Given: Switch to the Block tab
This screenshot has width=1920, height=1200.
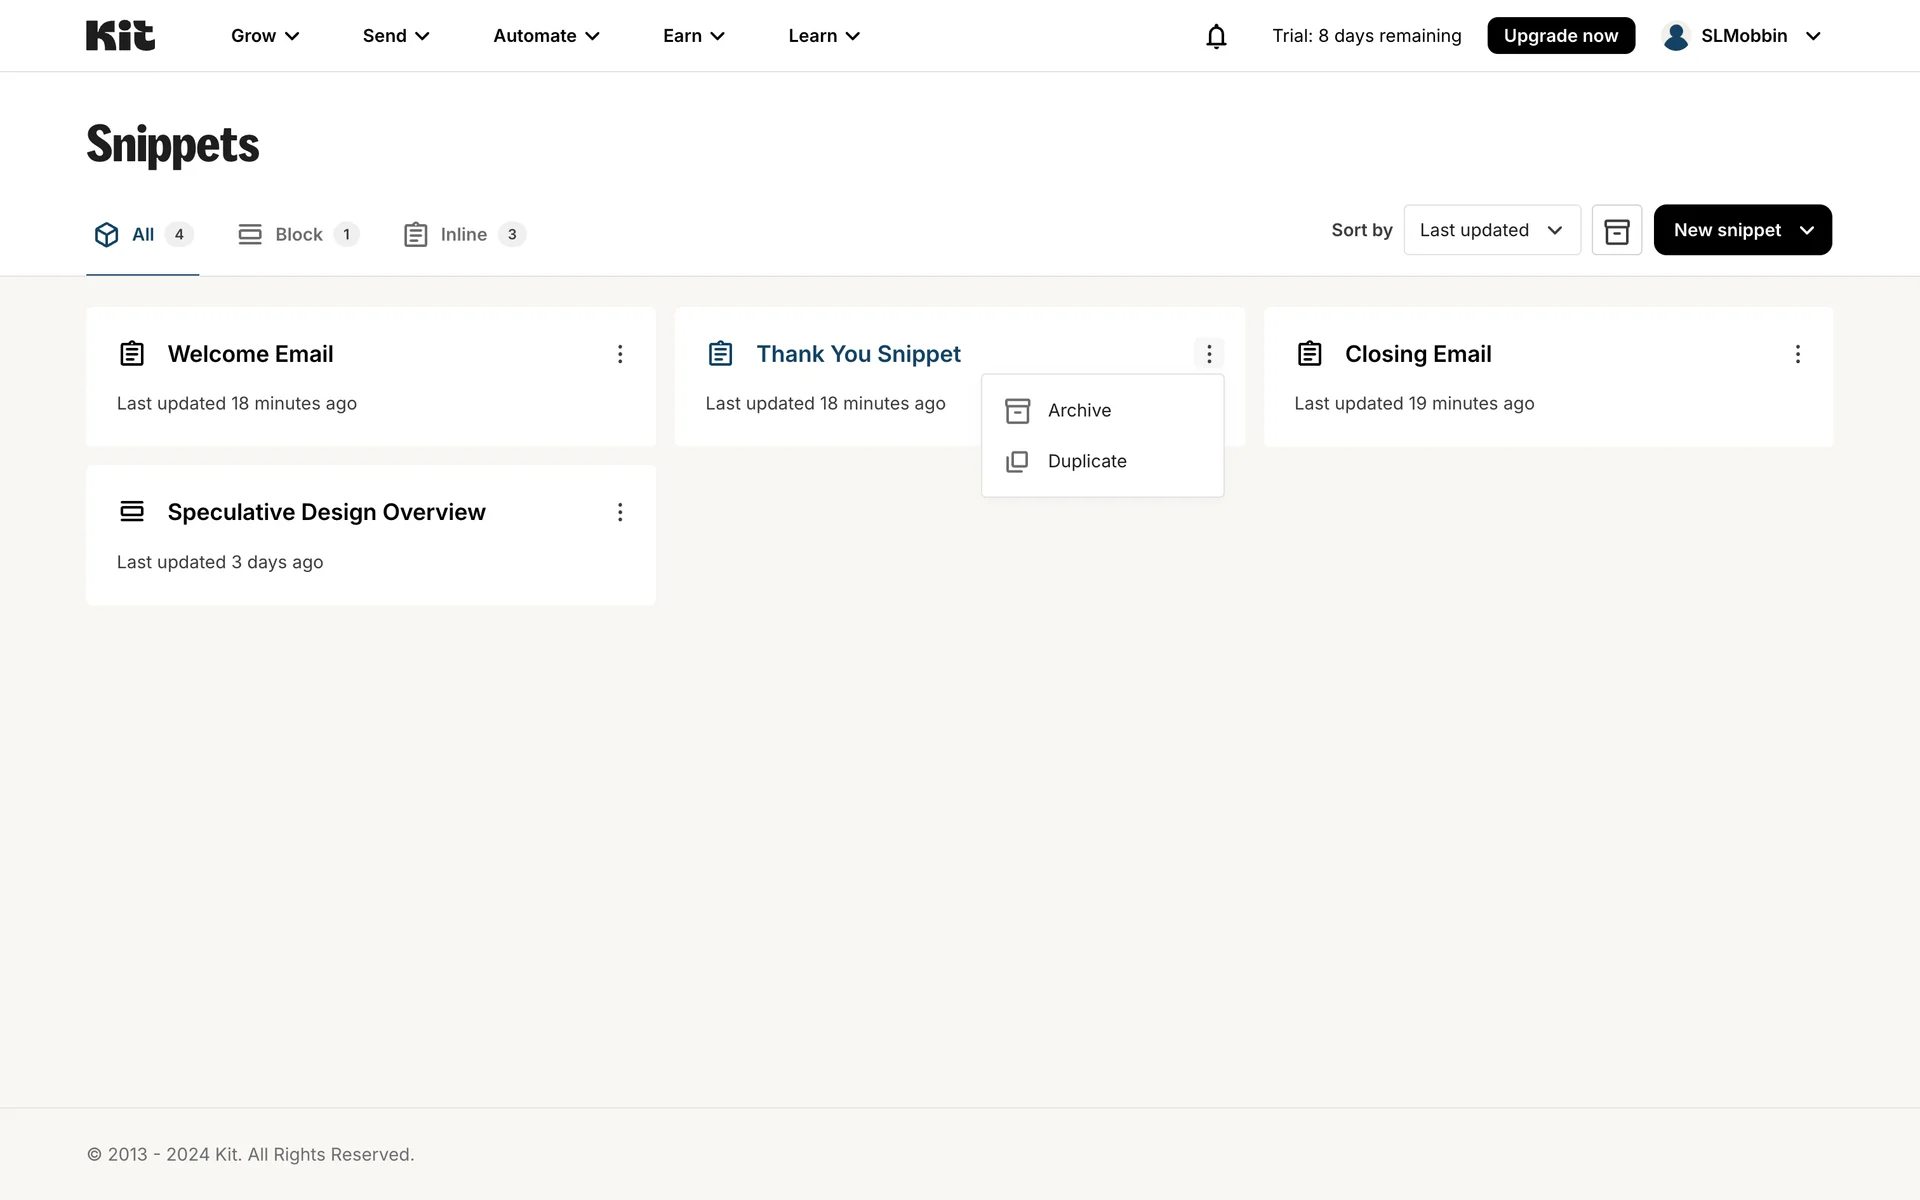Looking at the screenshot, I should pos(298,235).
